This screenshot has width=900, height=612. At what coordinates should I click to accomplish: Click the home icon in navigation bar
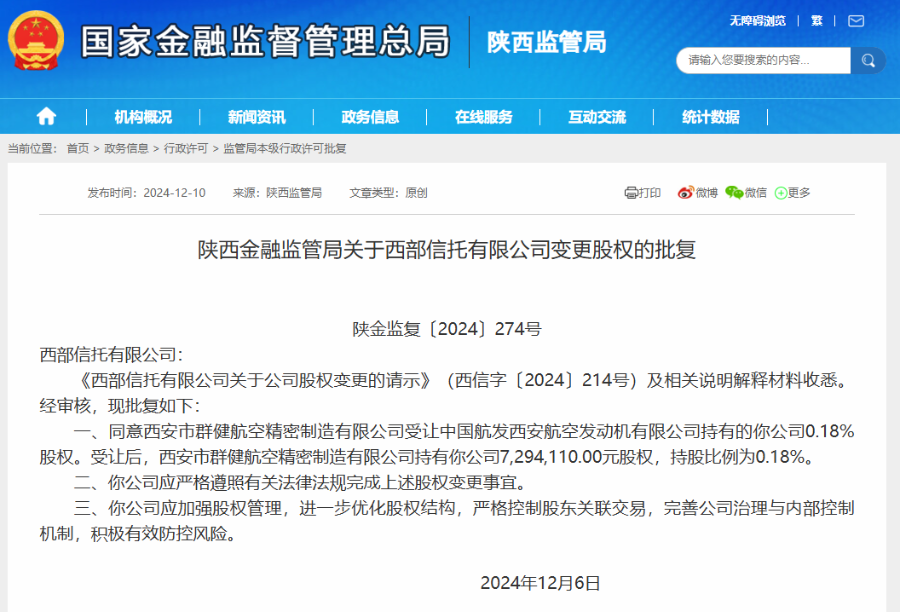[x=46, y=117]
